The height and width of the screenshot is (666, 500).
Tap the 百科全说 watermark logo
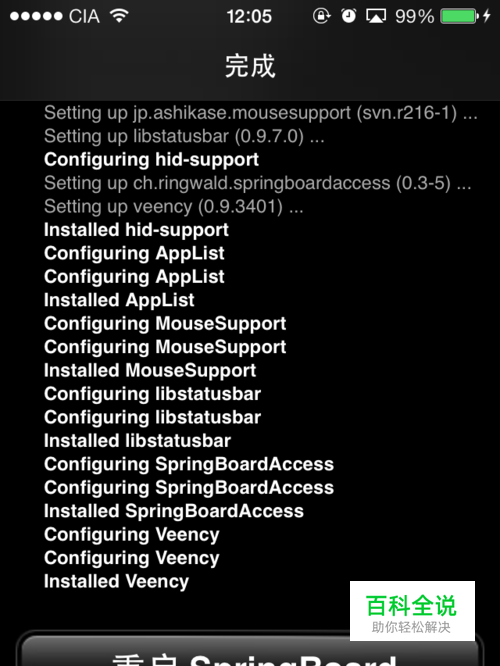pos(412,611)
